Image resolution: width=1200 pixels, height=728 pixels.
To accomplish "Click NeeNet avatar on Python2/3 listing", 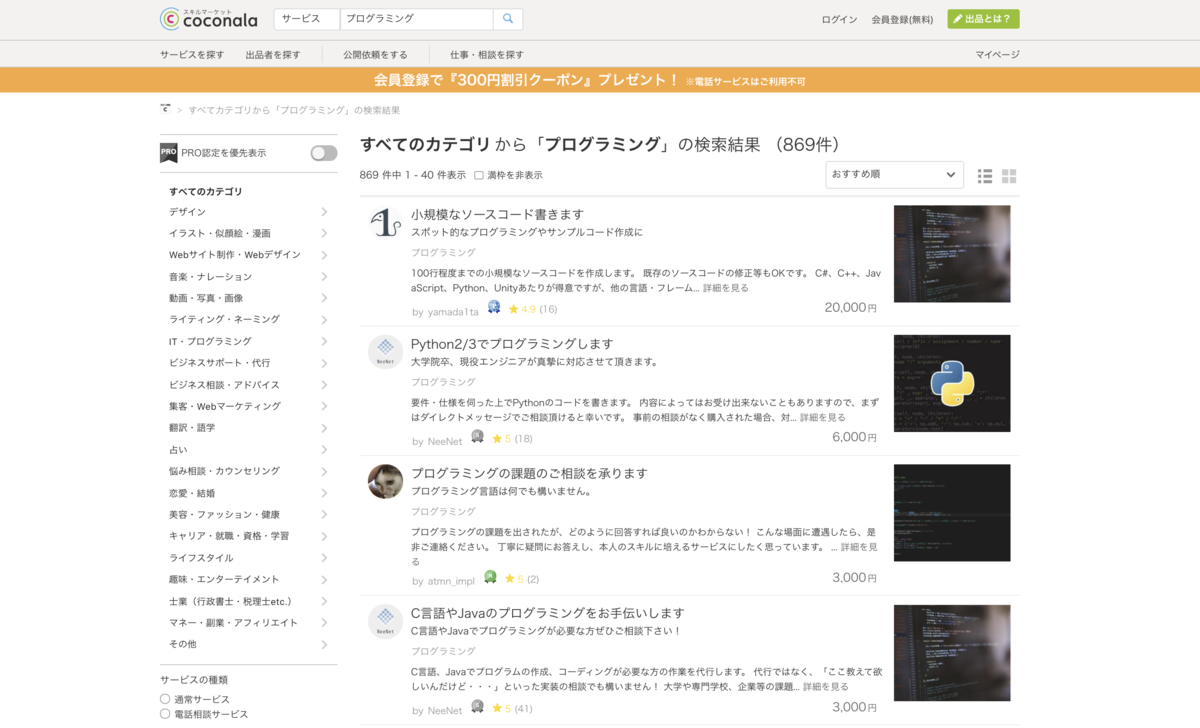I will (x=385, y=351).
